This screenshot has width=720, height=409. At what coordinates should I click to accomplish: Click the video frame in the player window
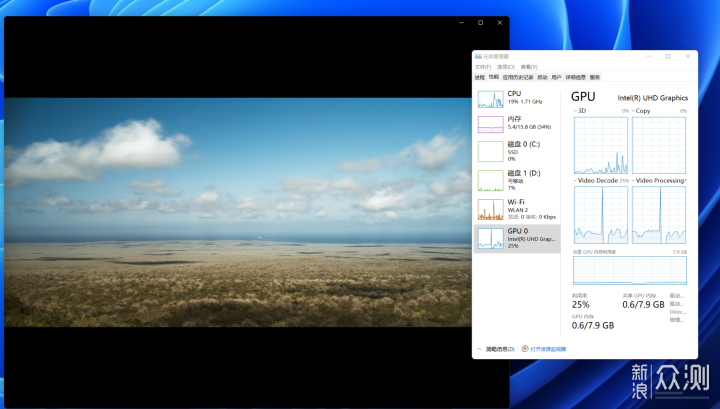pos(238,212)
